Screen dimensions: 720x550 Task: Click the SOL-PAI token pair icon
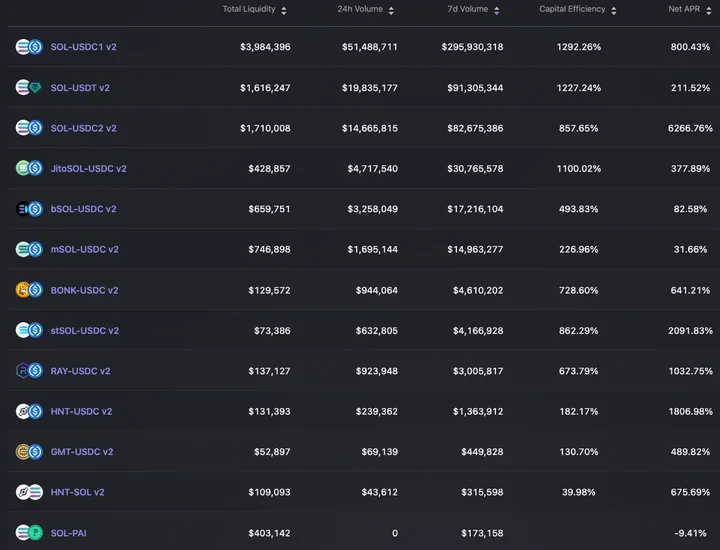tap(29, 533)
